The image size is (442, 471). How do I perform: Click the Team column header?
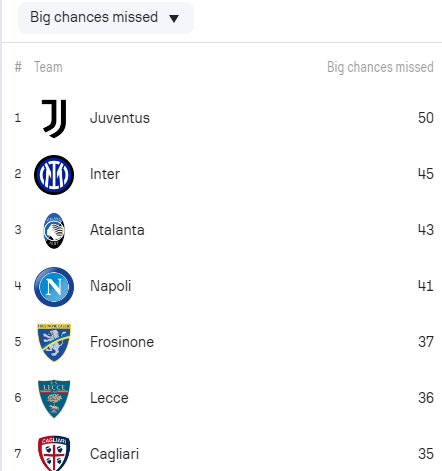pos(48,67)
